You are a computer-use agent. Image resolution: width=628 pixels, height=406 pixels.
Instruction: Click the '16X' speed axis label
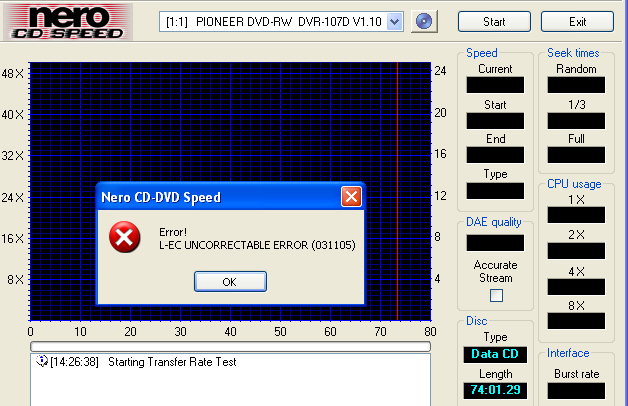(13, 239)
